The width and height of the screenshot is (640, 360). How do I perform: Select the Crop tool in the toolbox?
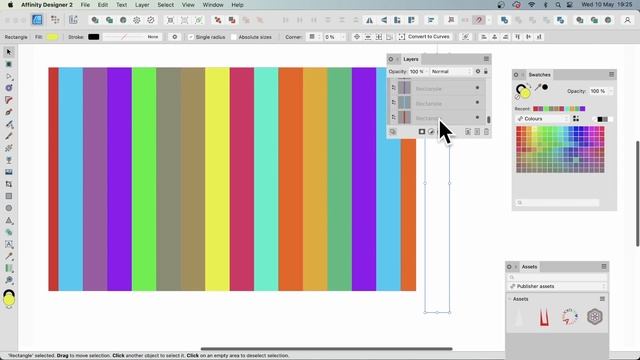pos(9,184)
